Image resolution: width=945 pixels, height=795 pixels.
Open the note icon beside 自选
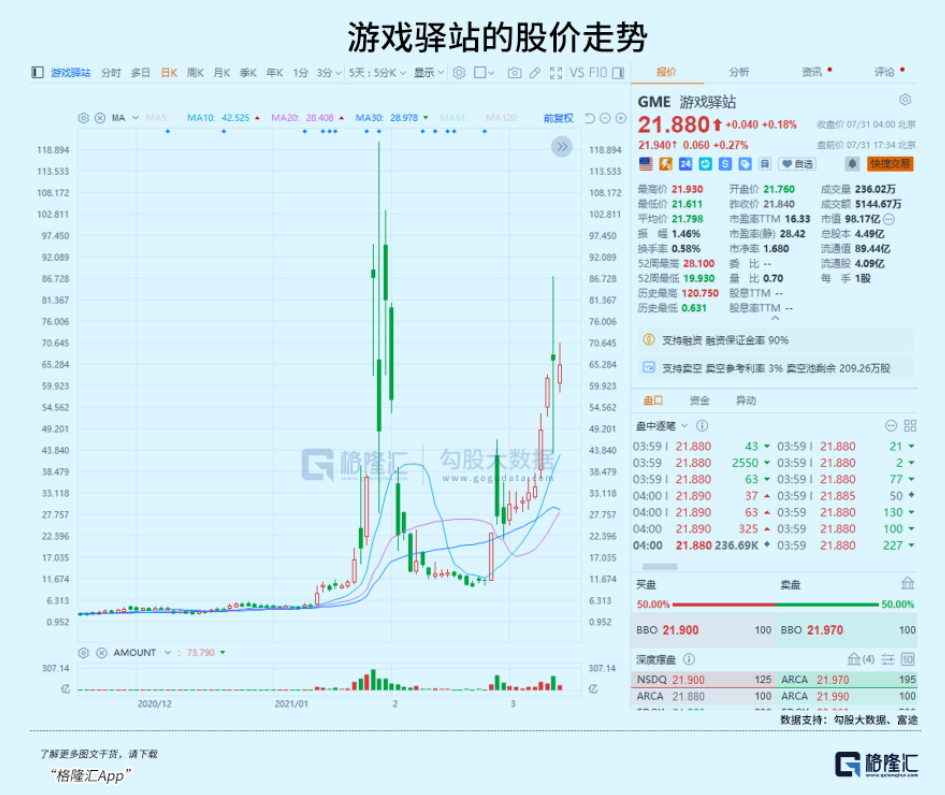click(x=764, y=164)
